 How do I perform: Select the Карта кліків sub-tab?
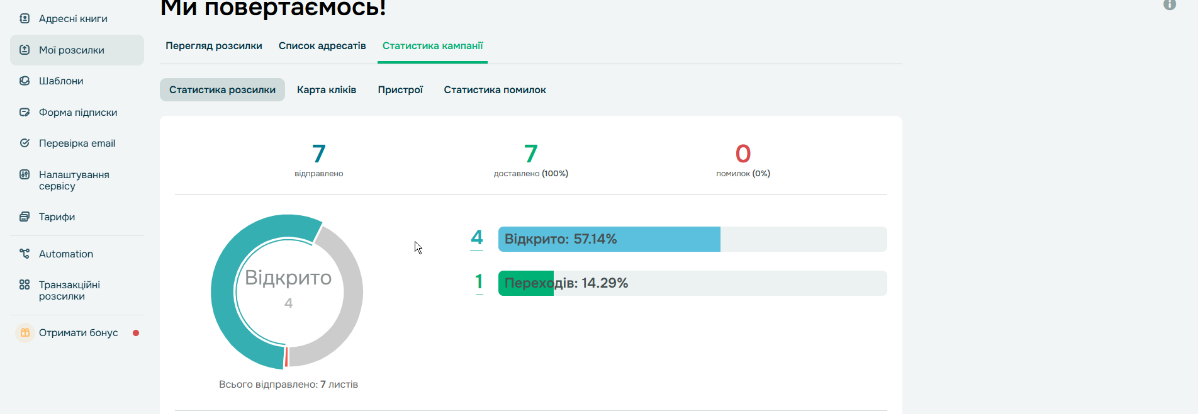pos(326,90)
